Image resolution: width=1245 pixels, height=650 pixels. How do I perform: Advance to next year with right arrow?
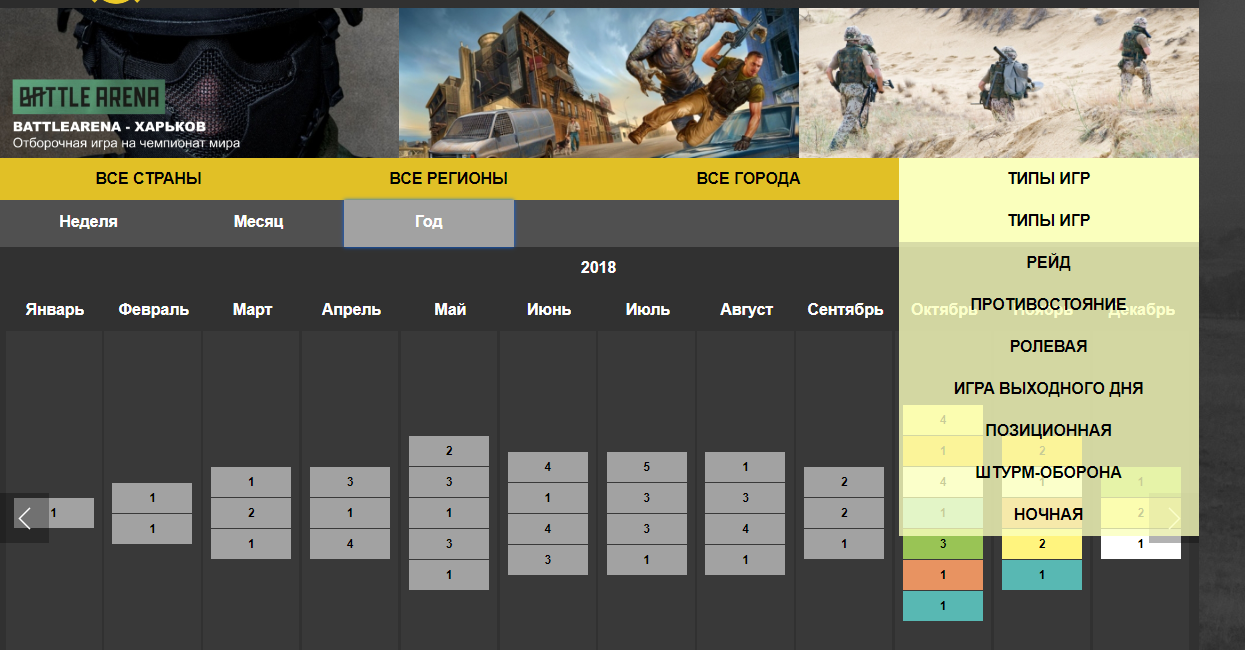1174,518
